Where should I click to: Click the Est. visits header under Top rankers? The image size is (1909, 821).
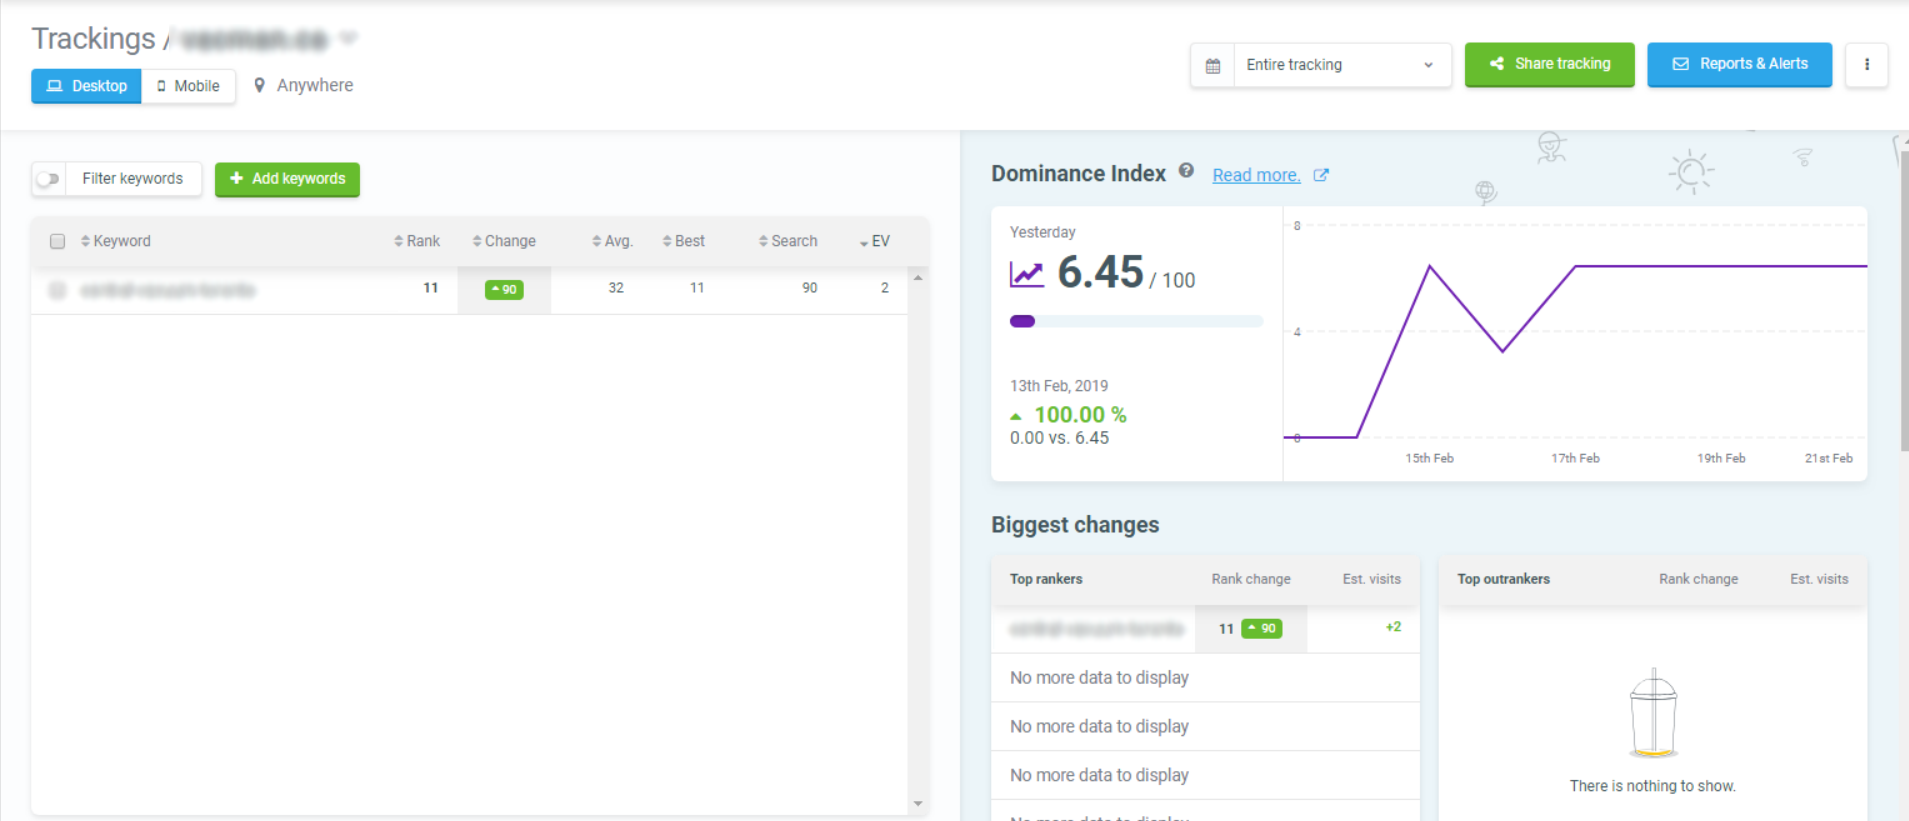1371,579
